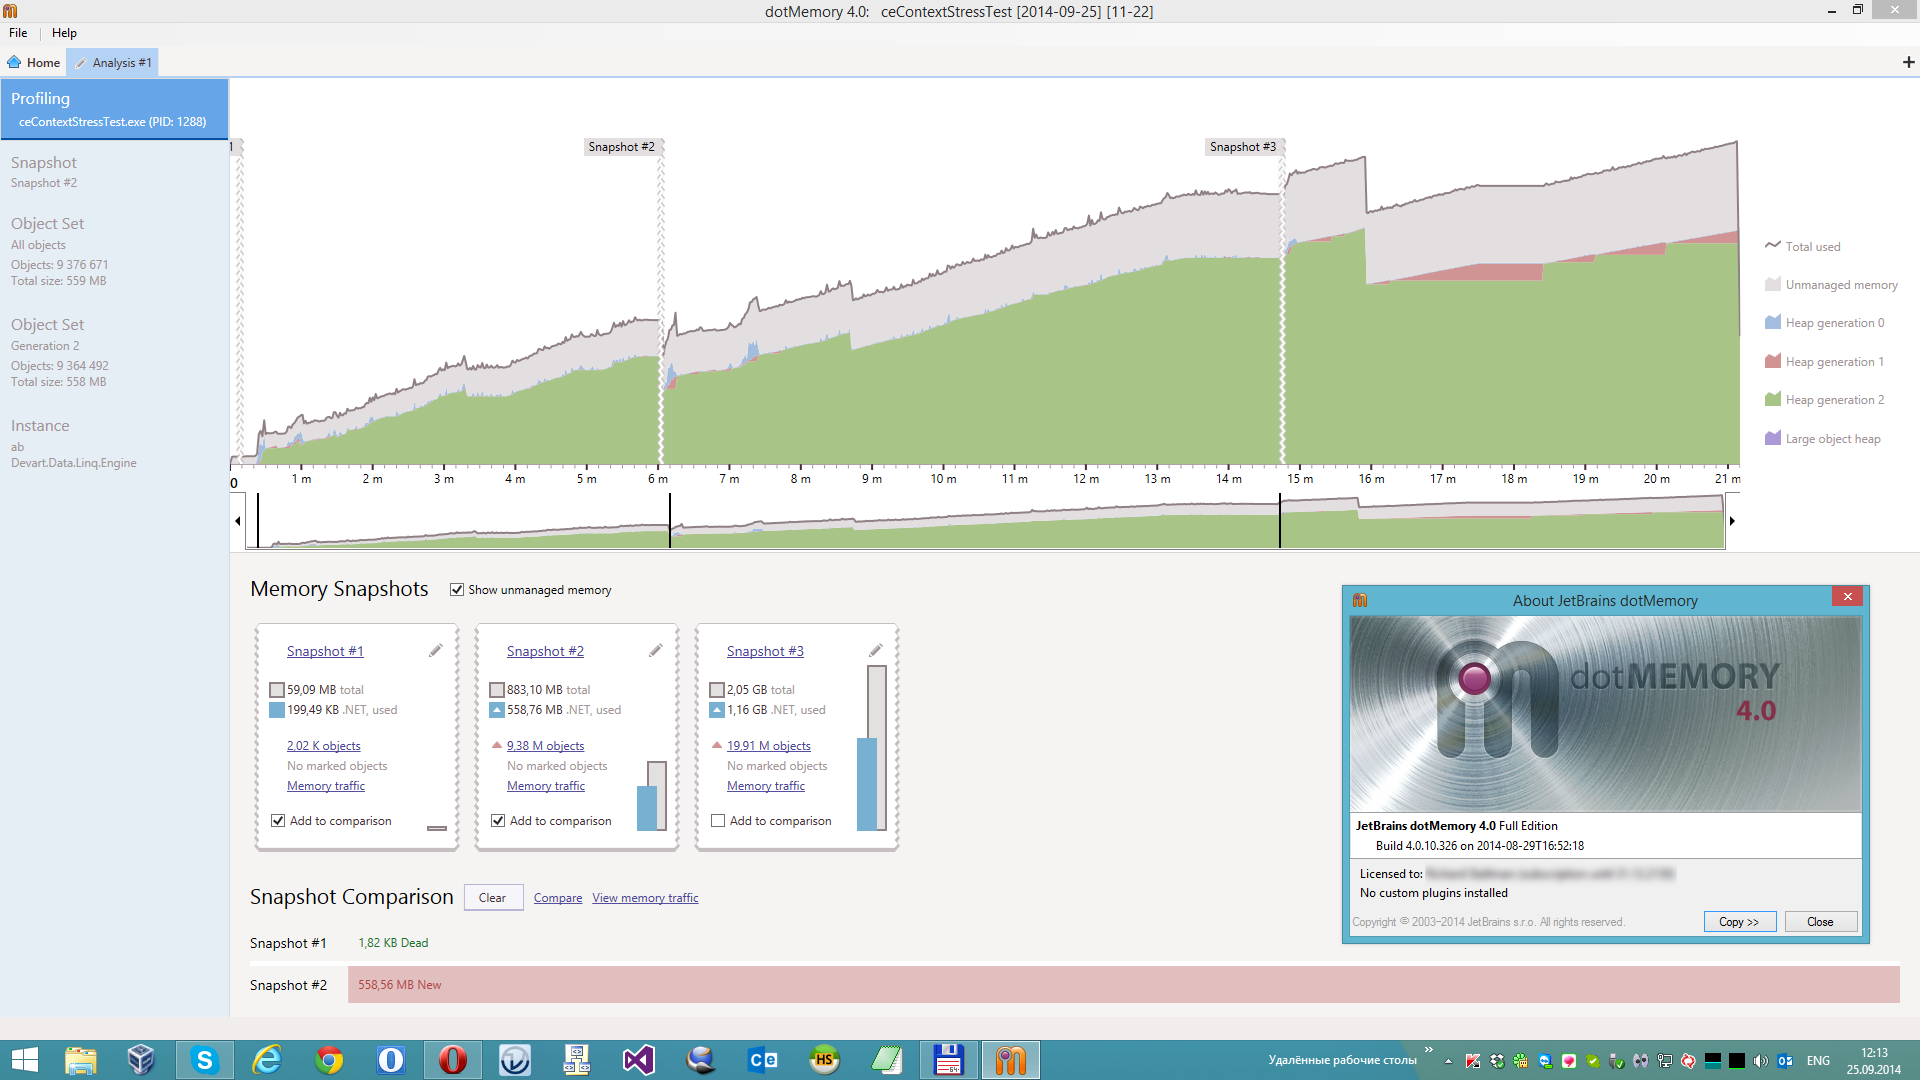Open the blue floppy disk taskbar app

948,1060
